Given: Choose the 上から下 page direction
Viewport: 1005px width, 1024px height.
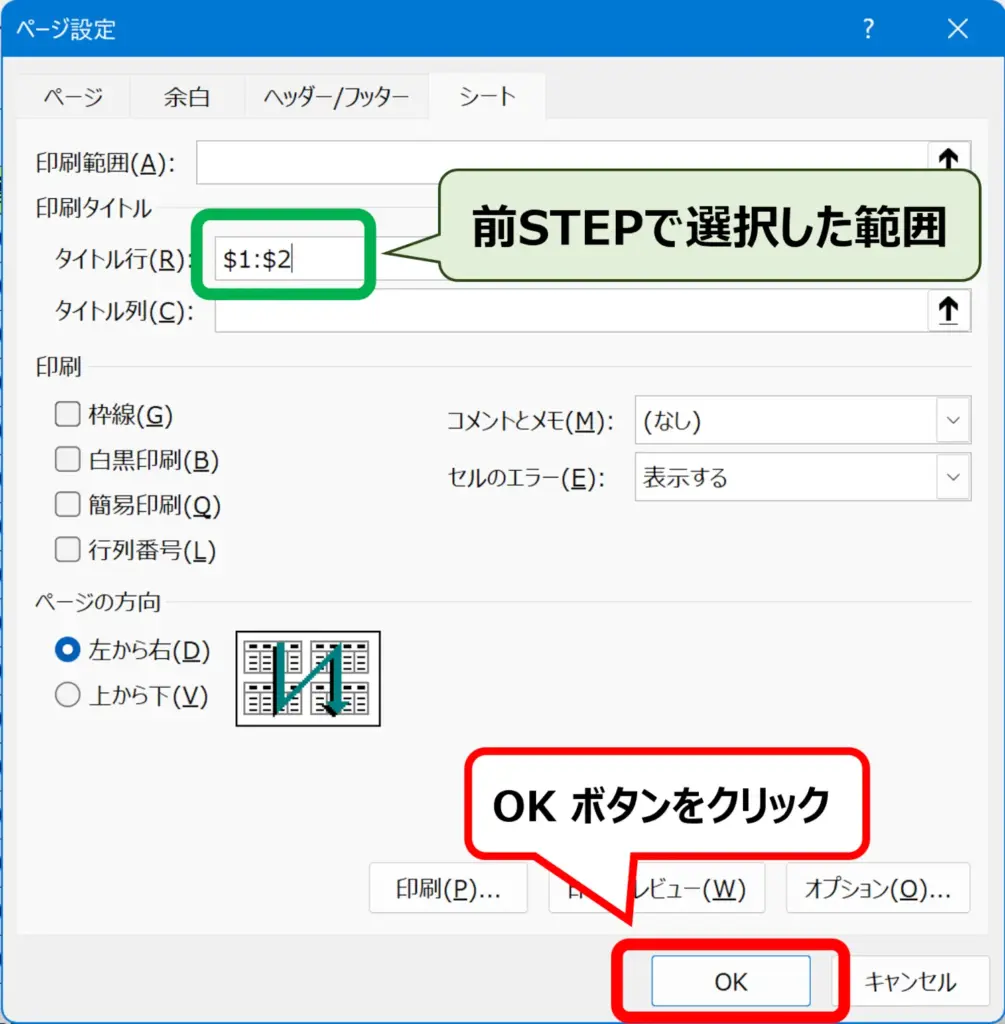Looking at the screenshot, I should [67, 695].
